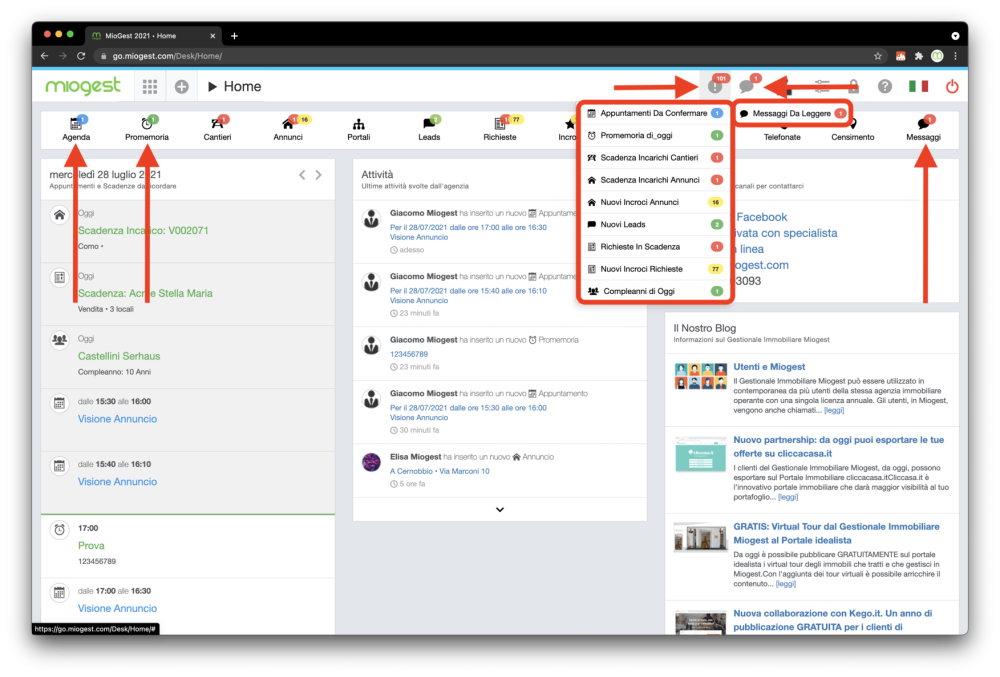Viewport: 1000px width, 677px height.
Task: Bookmark page with star icon
Action: pyautogui.click(x=878, y=56)
